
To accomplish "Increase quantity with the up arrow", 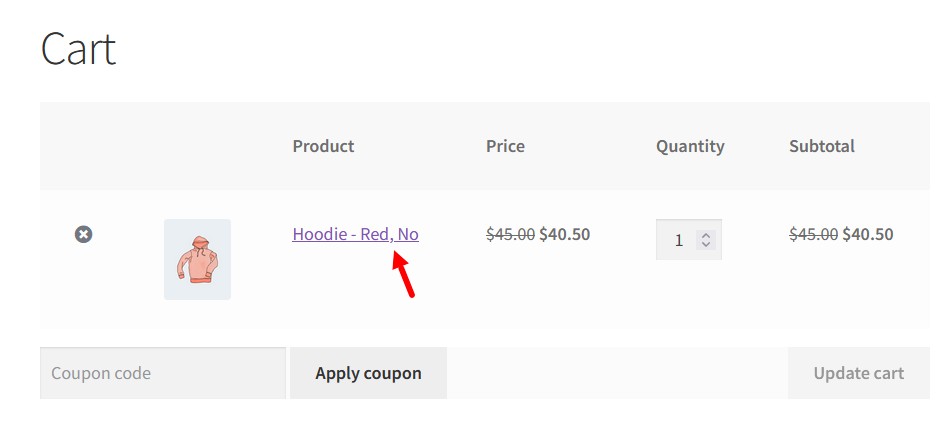I will coord(706,235).
